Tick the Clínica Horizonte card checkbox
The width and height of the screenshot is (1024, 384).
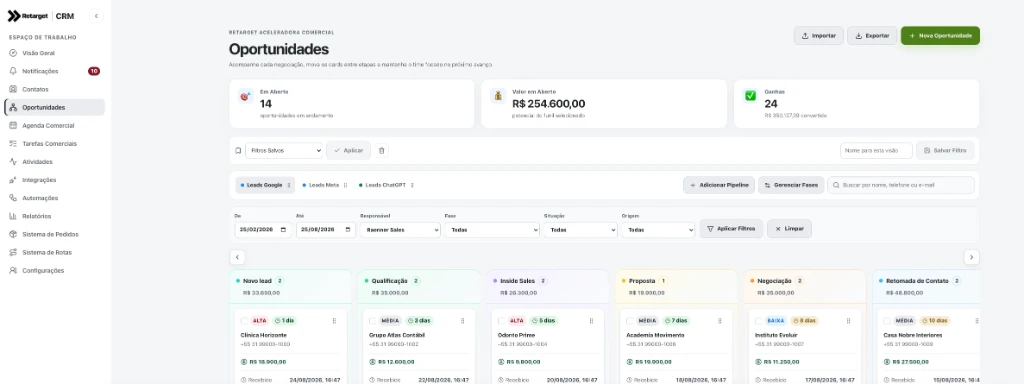coord(245,321)
